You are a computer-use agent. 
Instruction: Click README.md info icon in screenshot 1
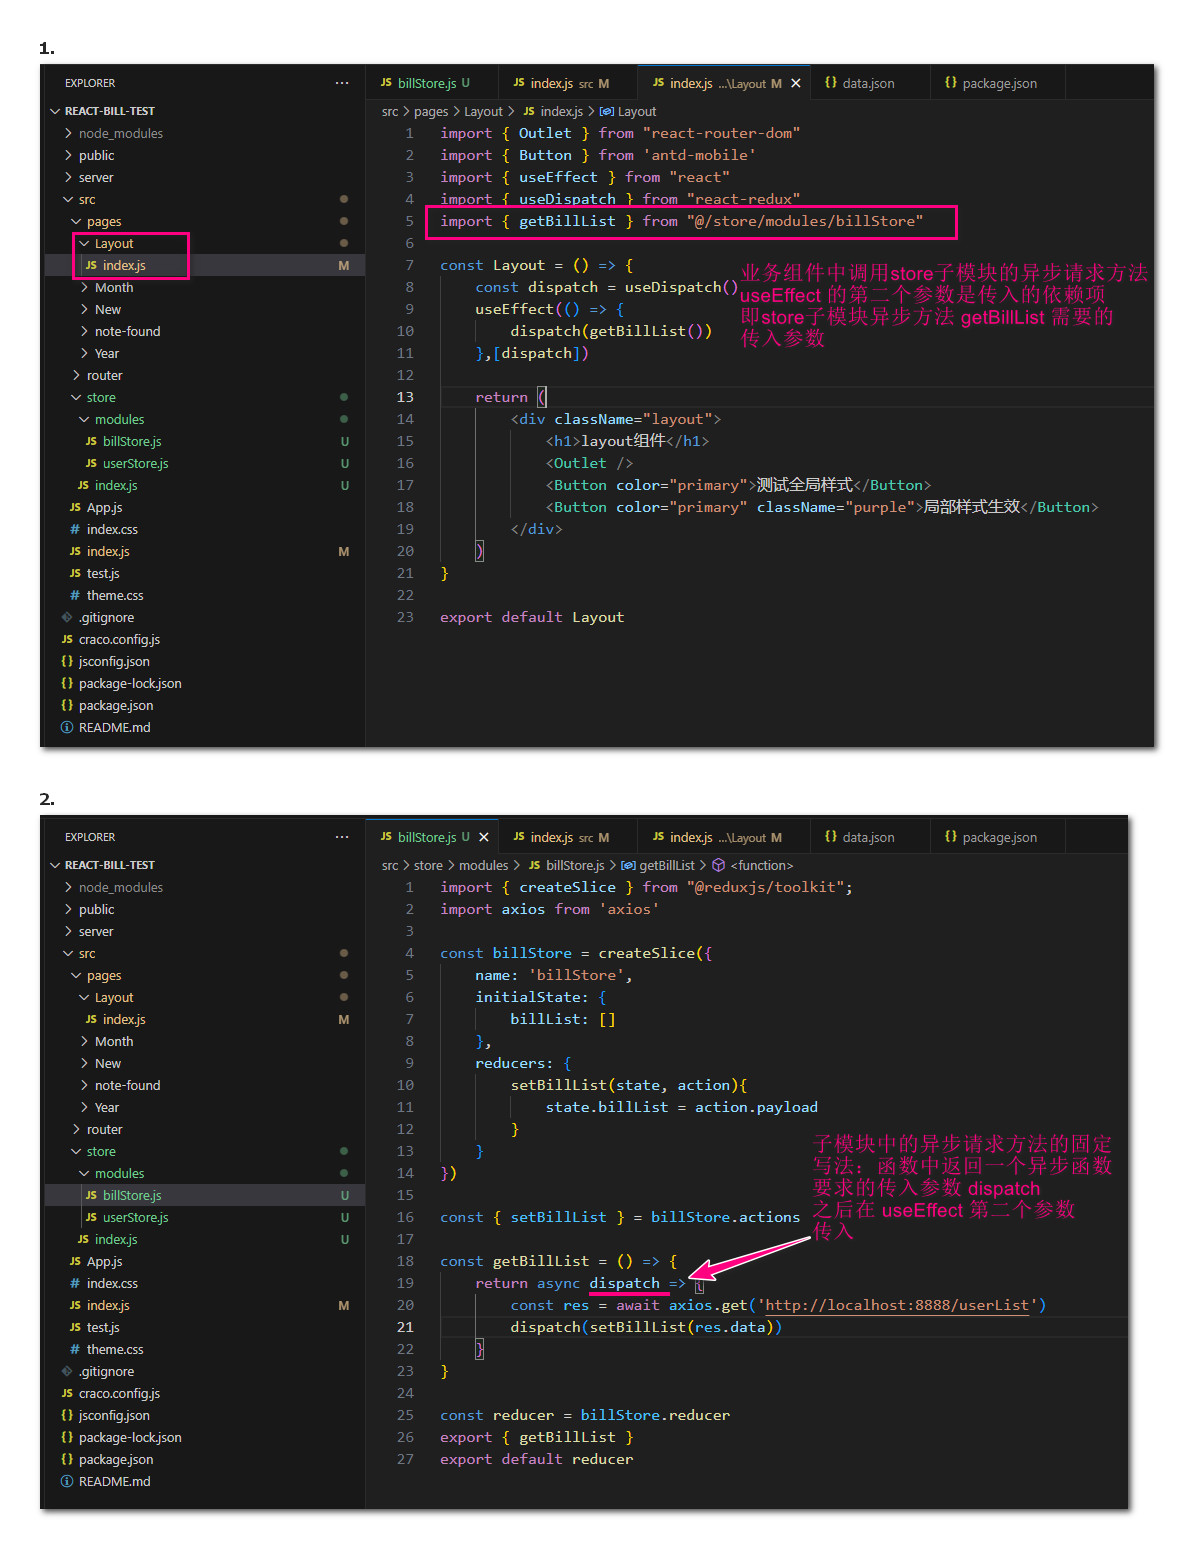click(x=67, y=727)
